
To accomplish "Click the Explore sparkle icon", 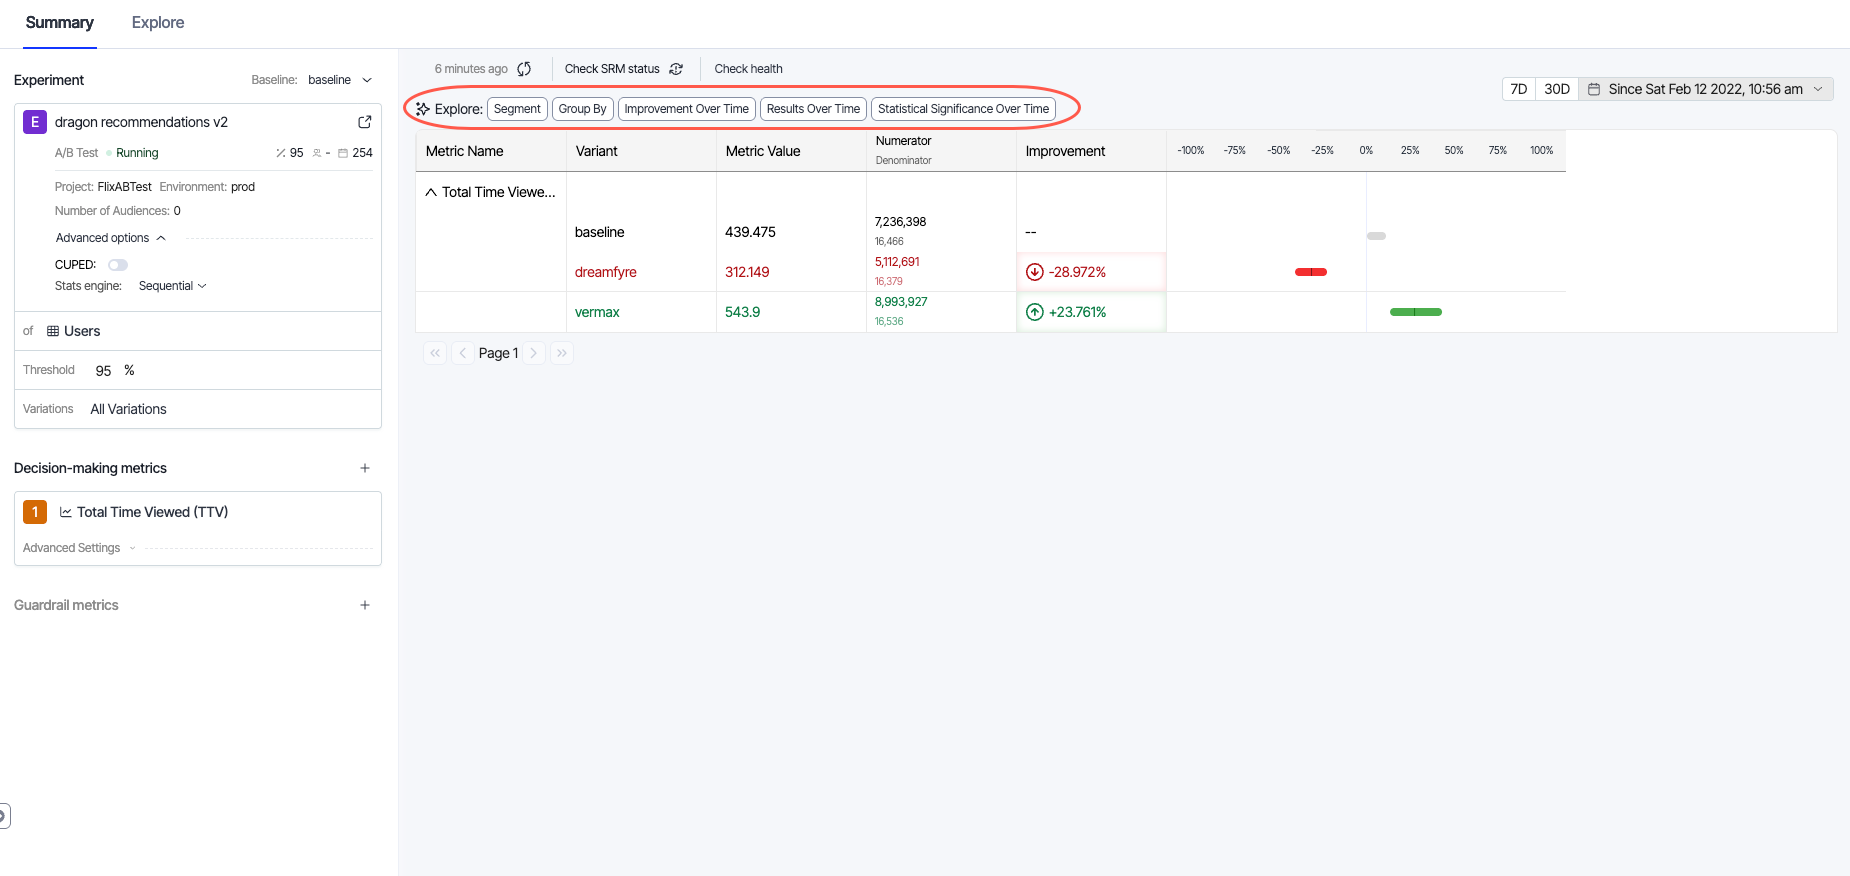I will 423,109.
